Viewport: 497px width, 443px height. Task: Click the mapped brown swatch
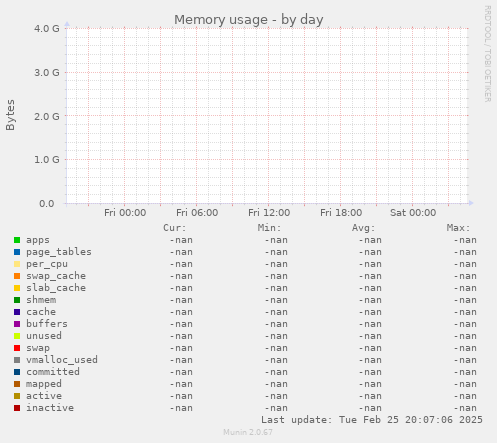click(17, 384)
